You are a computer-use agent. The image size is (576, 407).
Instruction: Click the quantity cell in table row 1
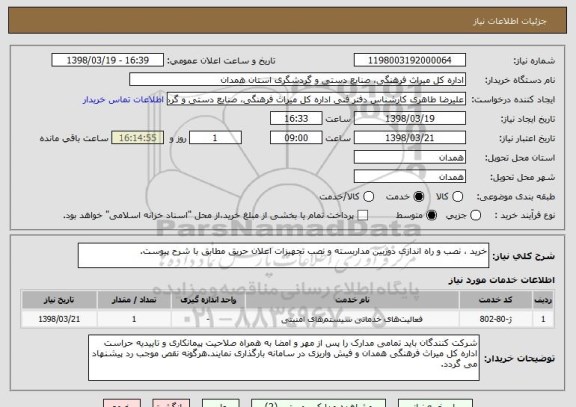click(x=134, y=319)
